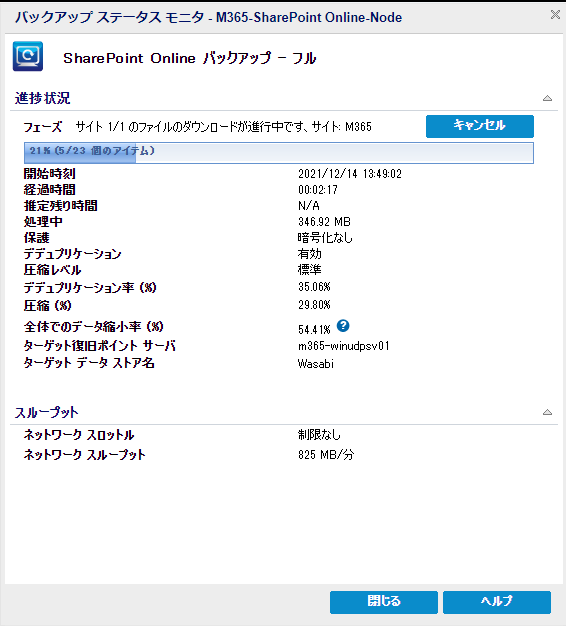
Task: Click the phase status text about site M365
Action: [224, 127]
